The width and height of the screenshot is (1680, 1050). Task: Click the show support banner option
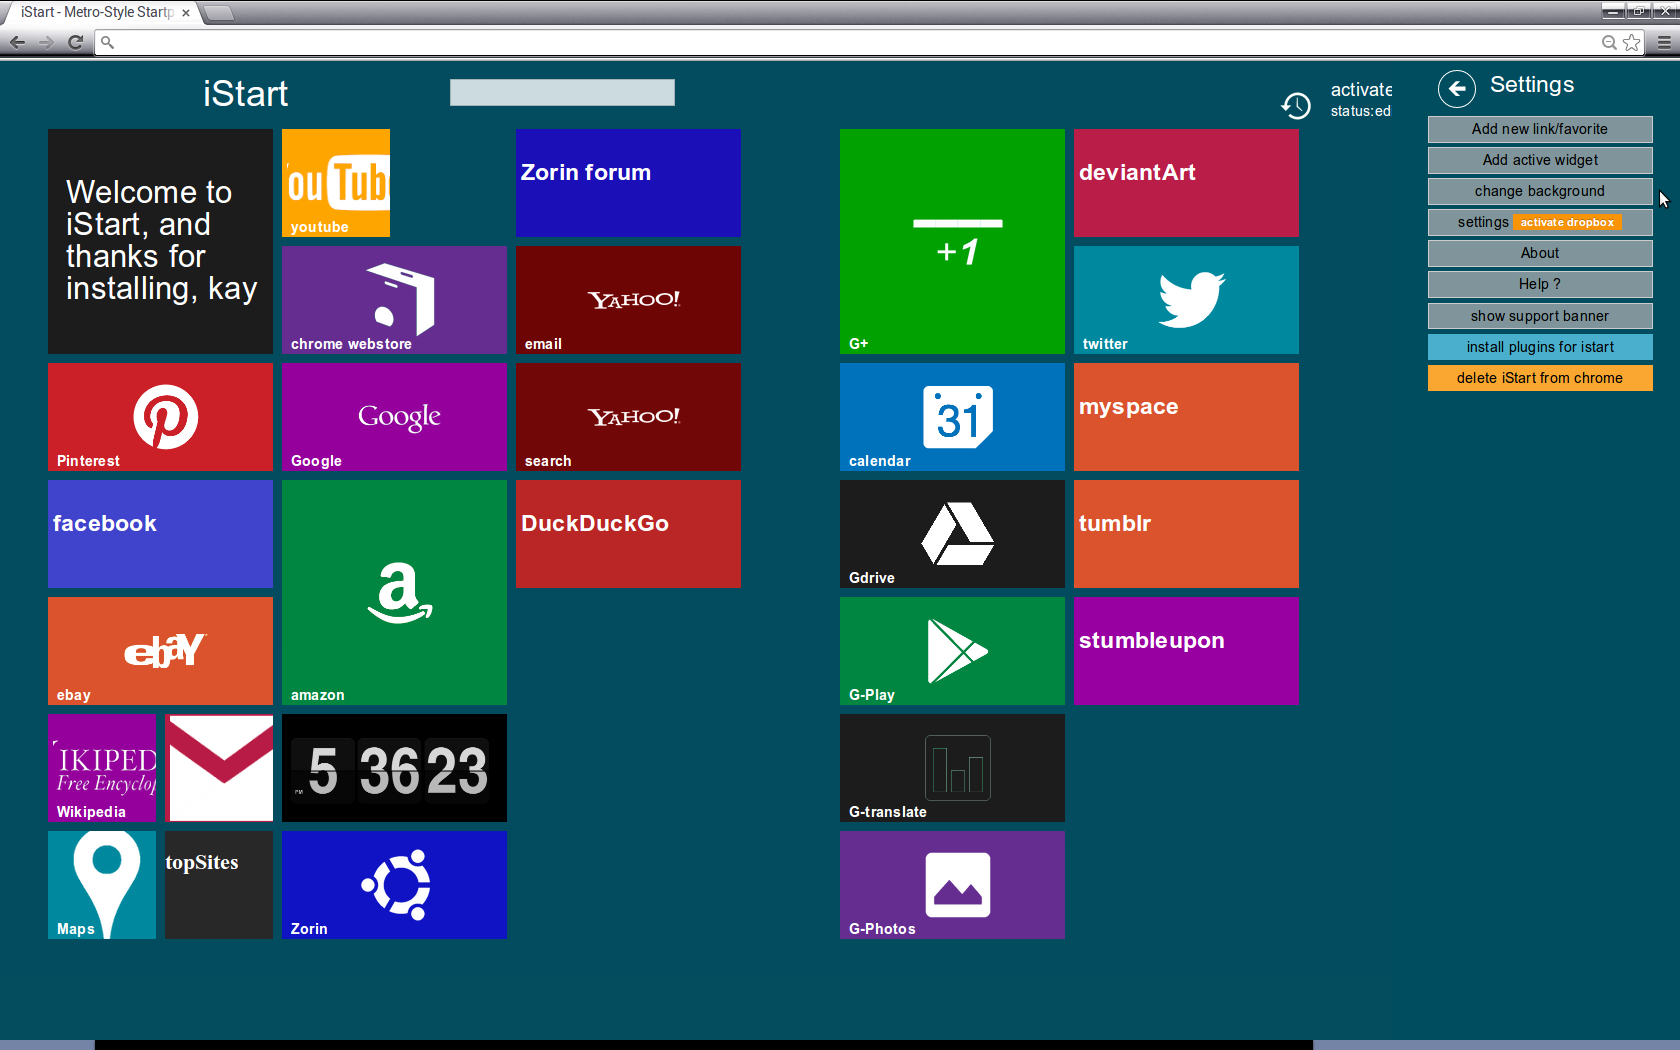click(1539, 316)
